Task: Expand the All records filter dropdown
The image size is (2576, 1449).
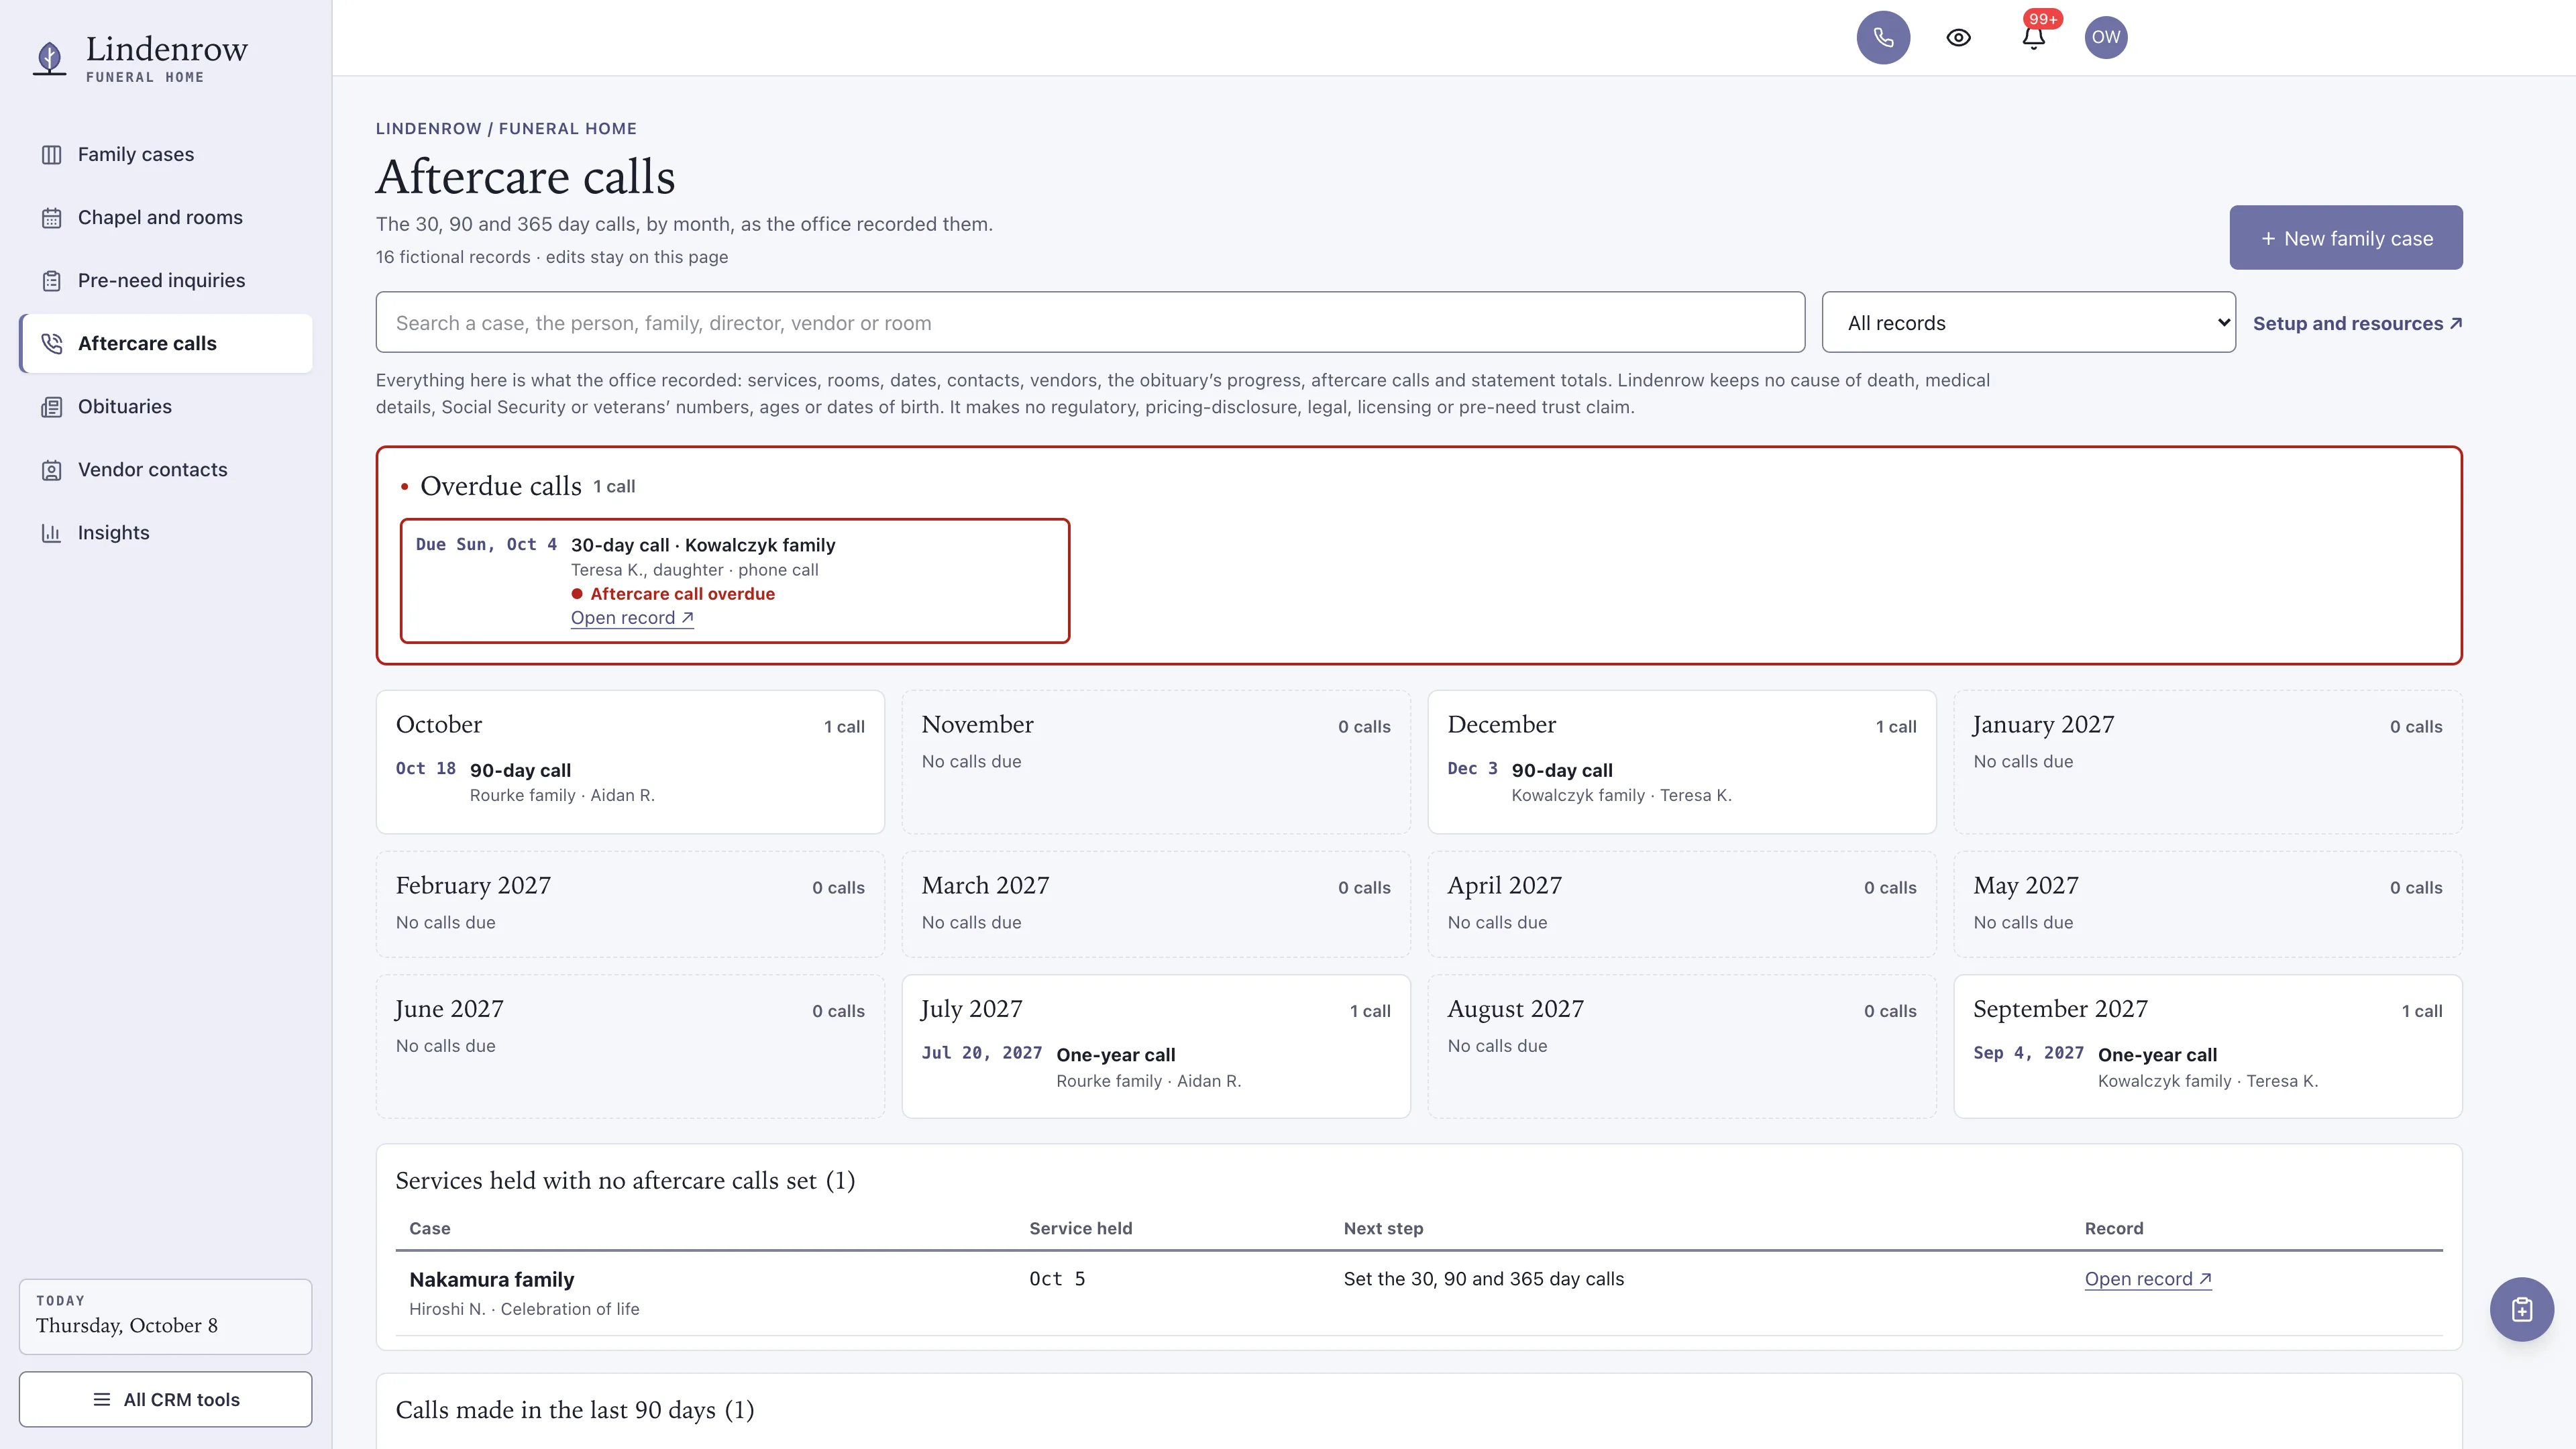Action: coord(2028,323)
